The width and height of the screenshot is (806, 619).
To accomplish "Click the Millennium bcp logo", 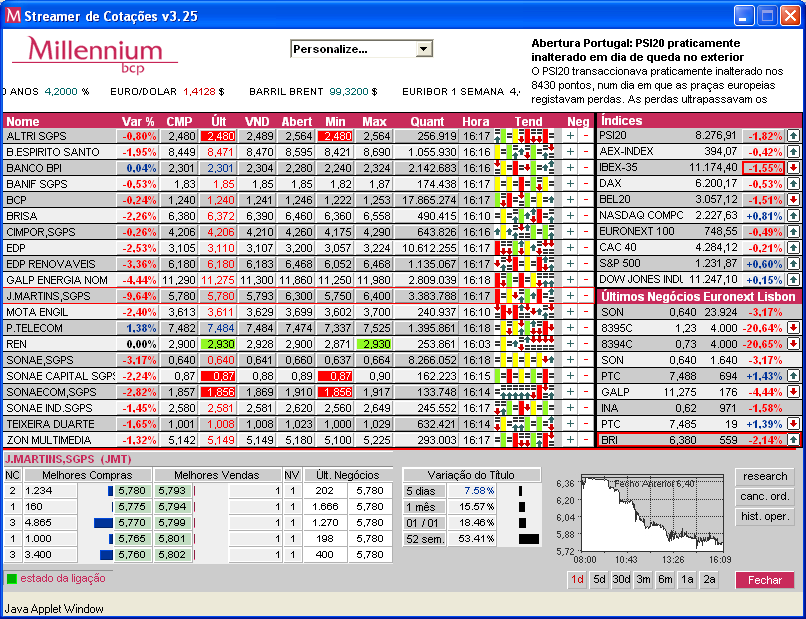I will click(x=95, y=54).
